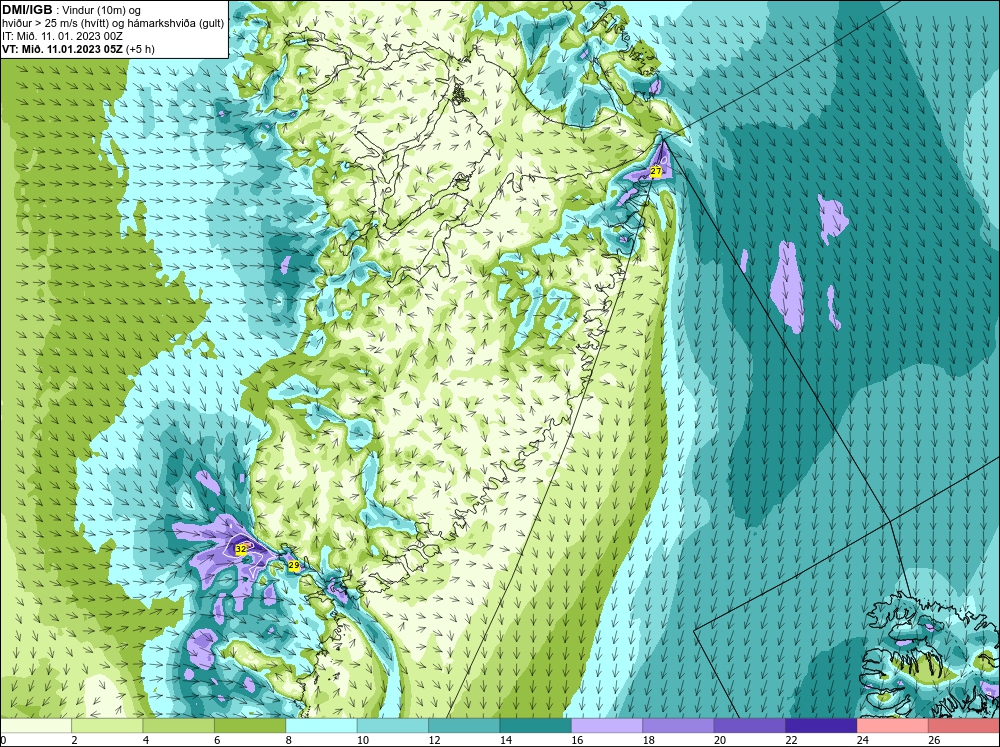Image resolution: width=1000 pixels, height=747 pixels.
Task: Click the legend scale value '0'
Action: pos(3,740)
